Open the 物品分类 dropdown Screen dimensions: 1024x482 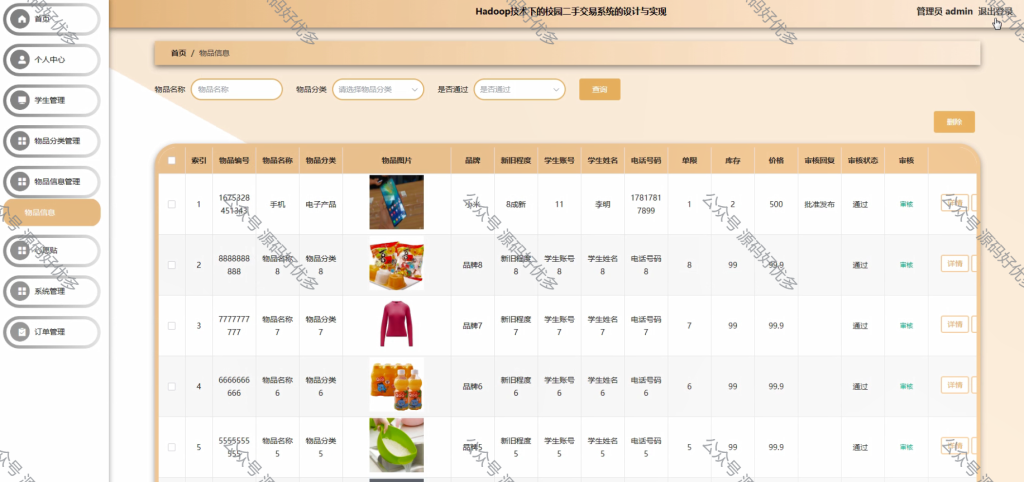pos(378,89)
